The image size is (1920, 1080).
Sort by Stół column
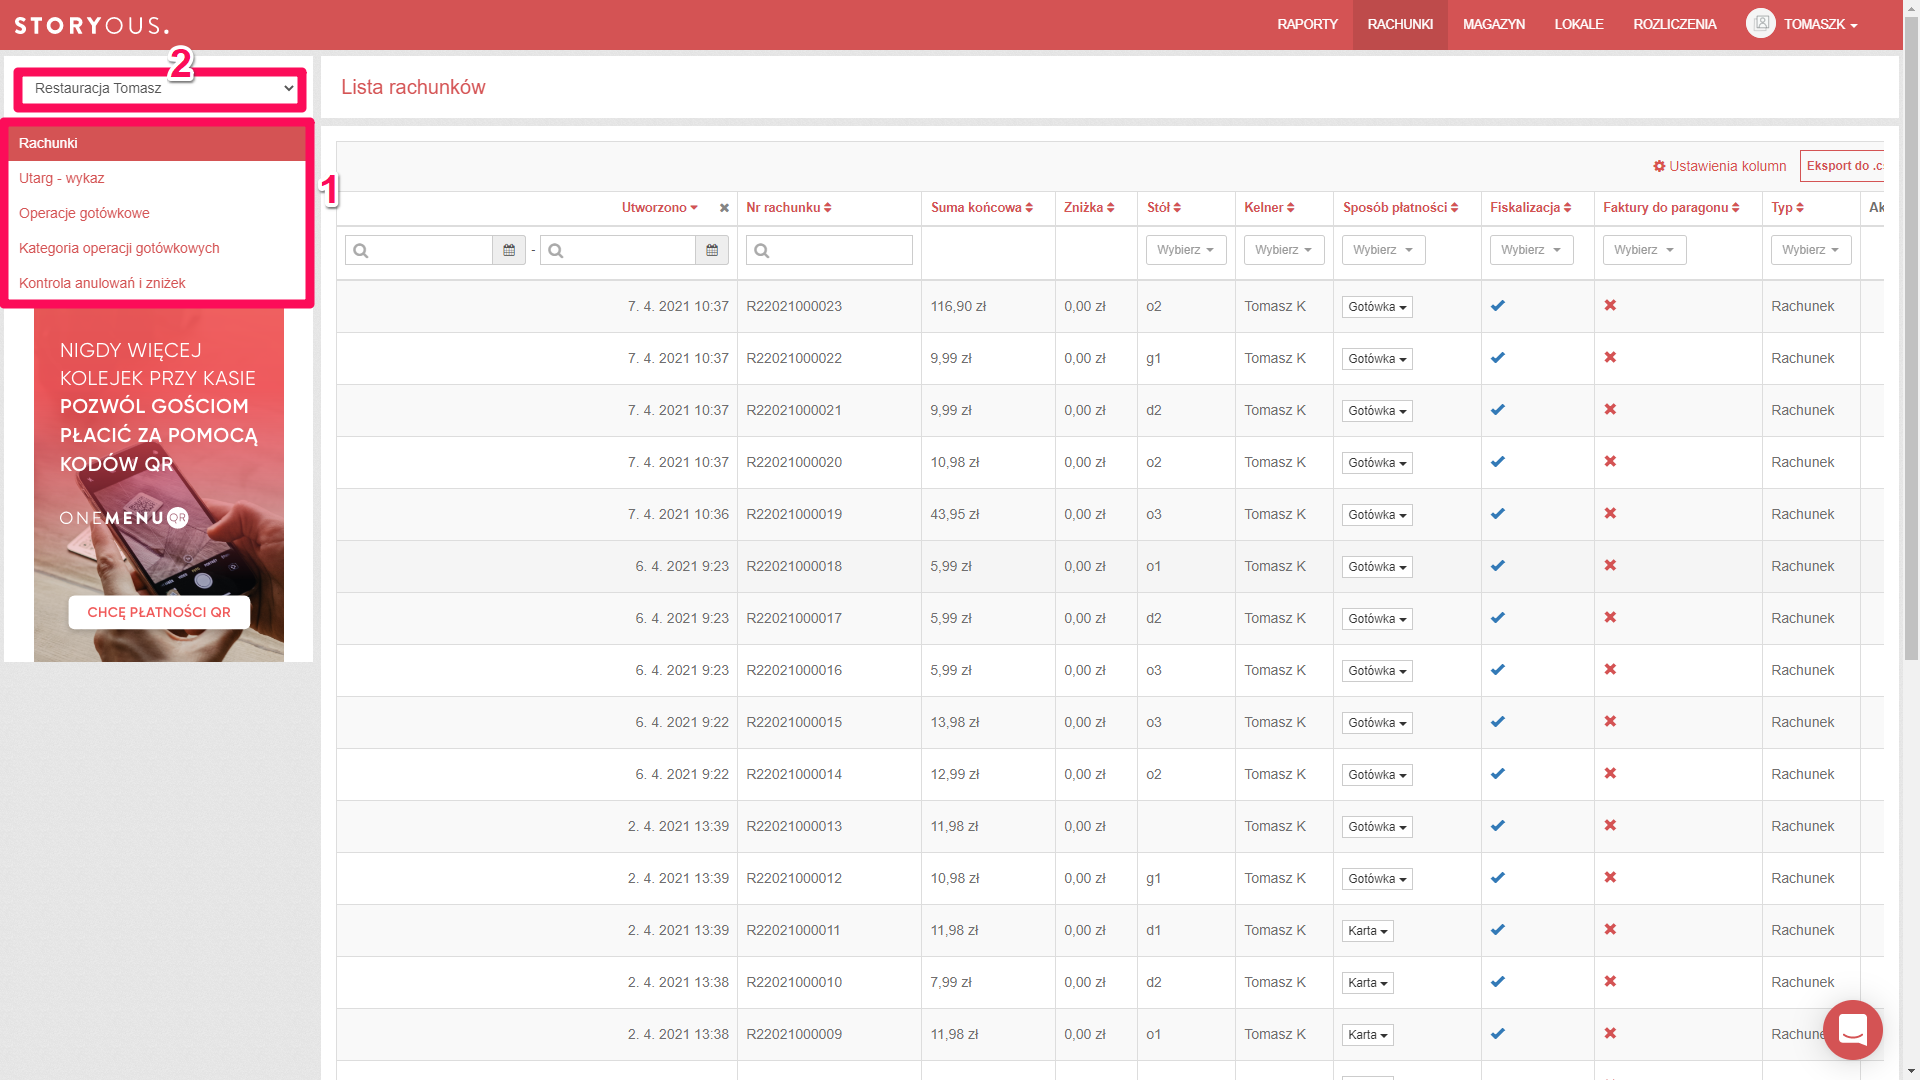tap(1163, 207)
